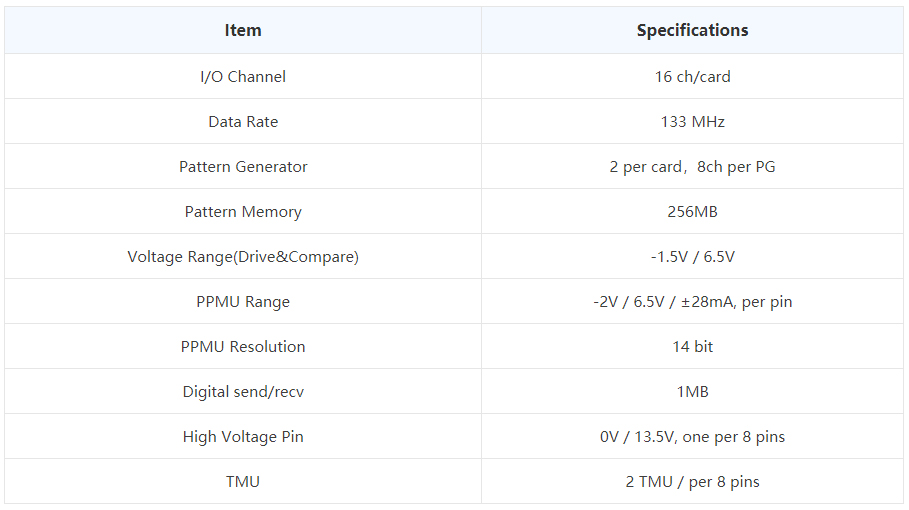Select the PPMU Range cell
This screenshot has height=510, width=909.
coord(243,302)
